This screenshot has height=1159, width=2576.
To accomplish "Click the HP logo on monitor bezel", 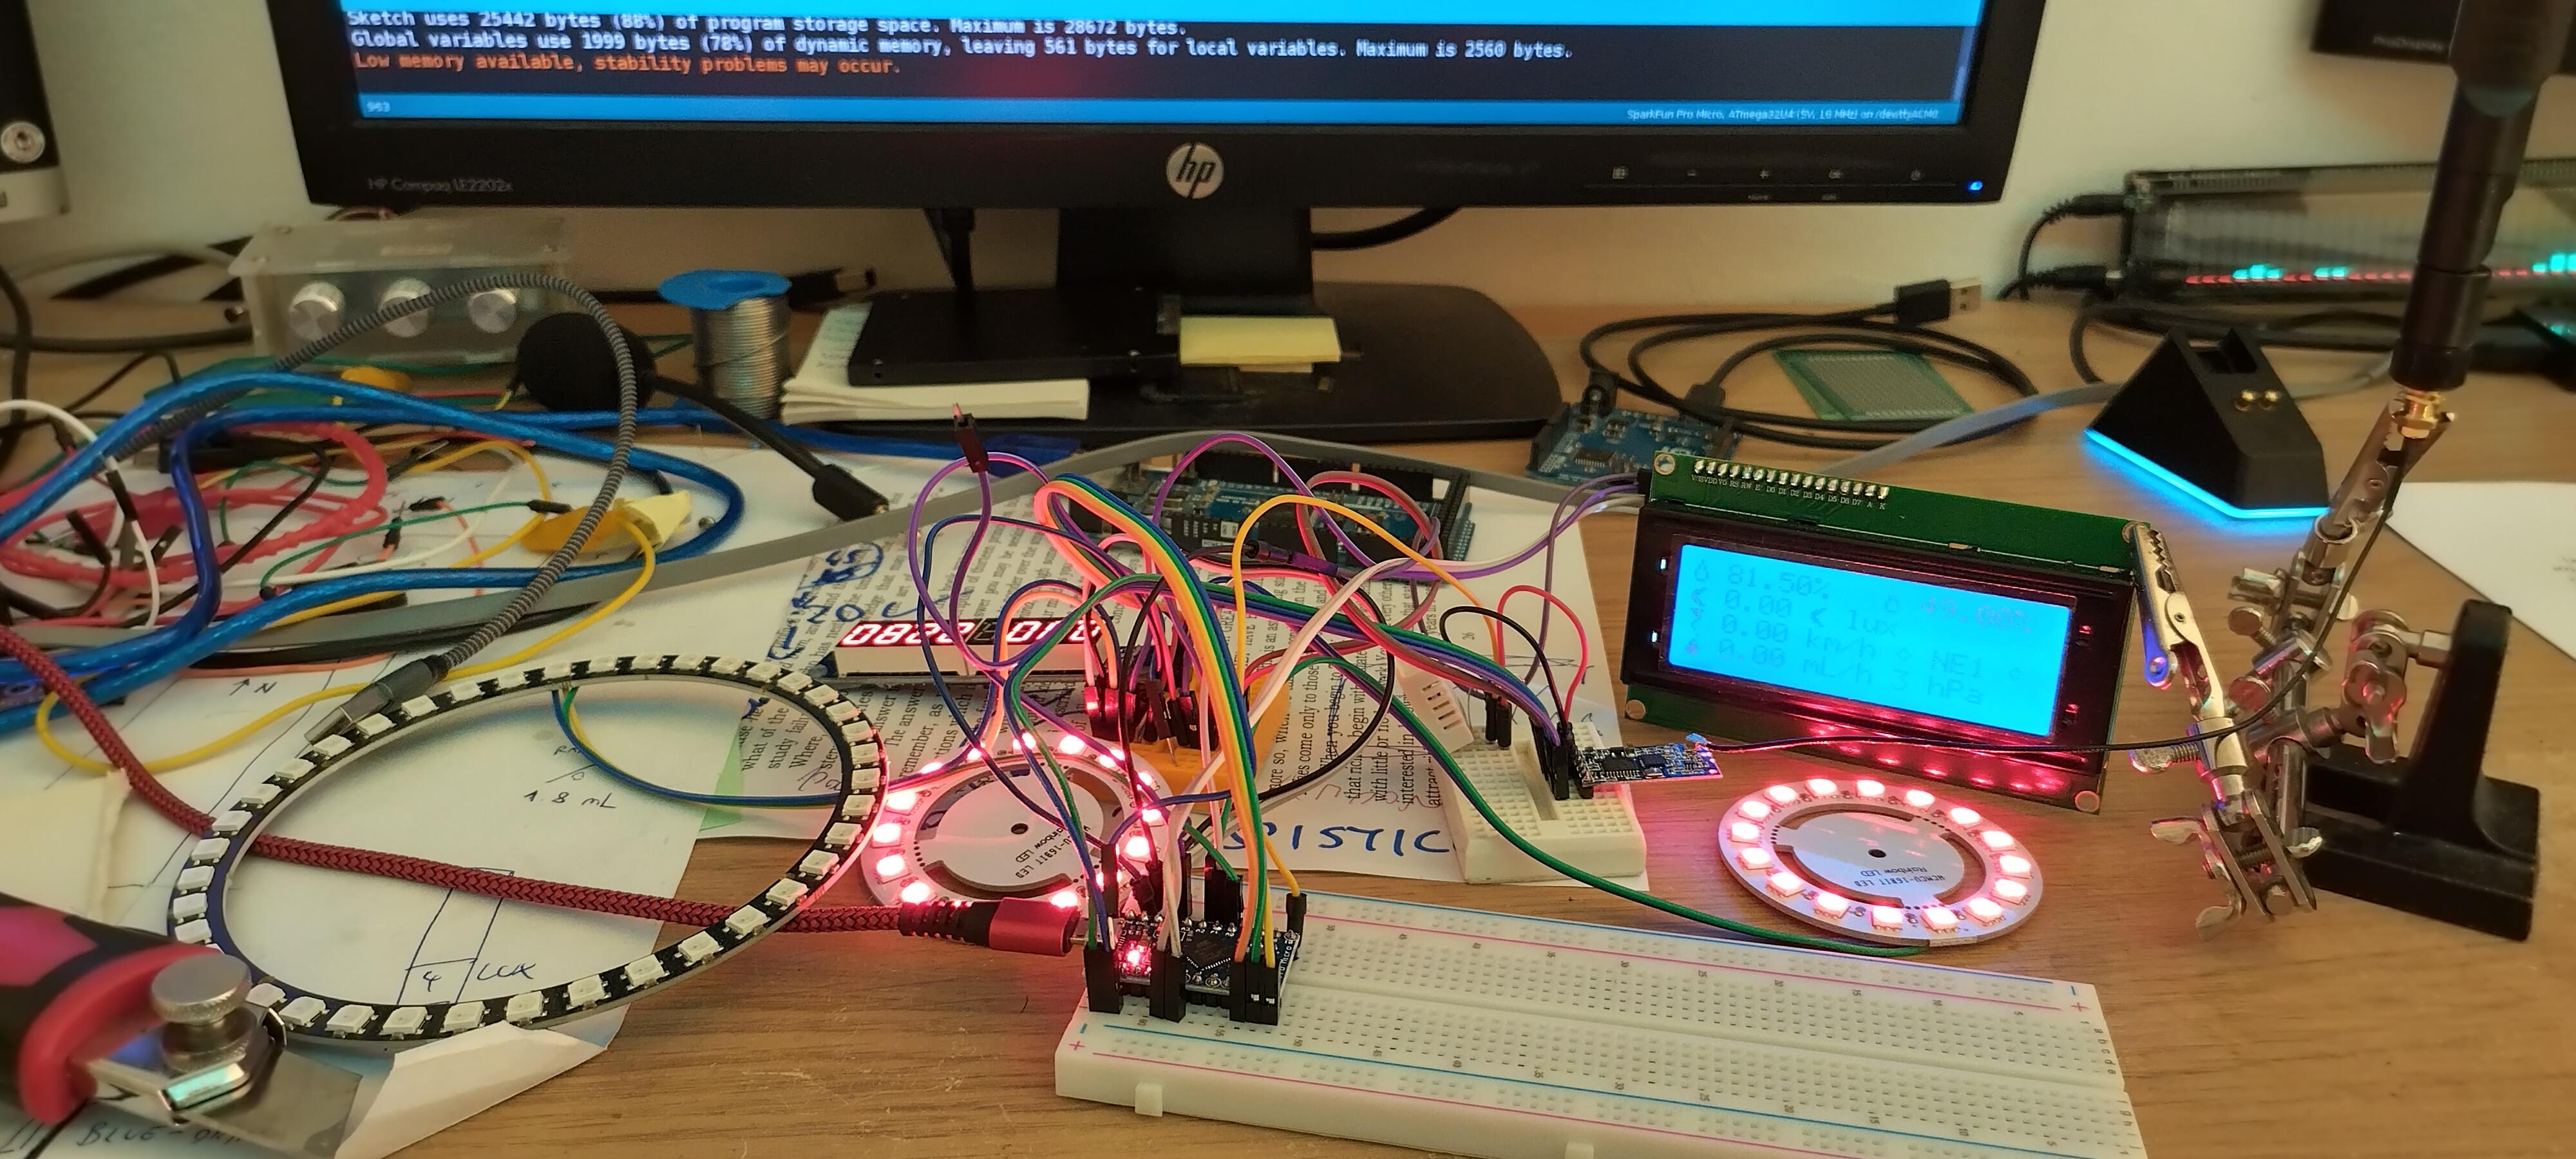I will [x=1195, y=171].
